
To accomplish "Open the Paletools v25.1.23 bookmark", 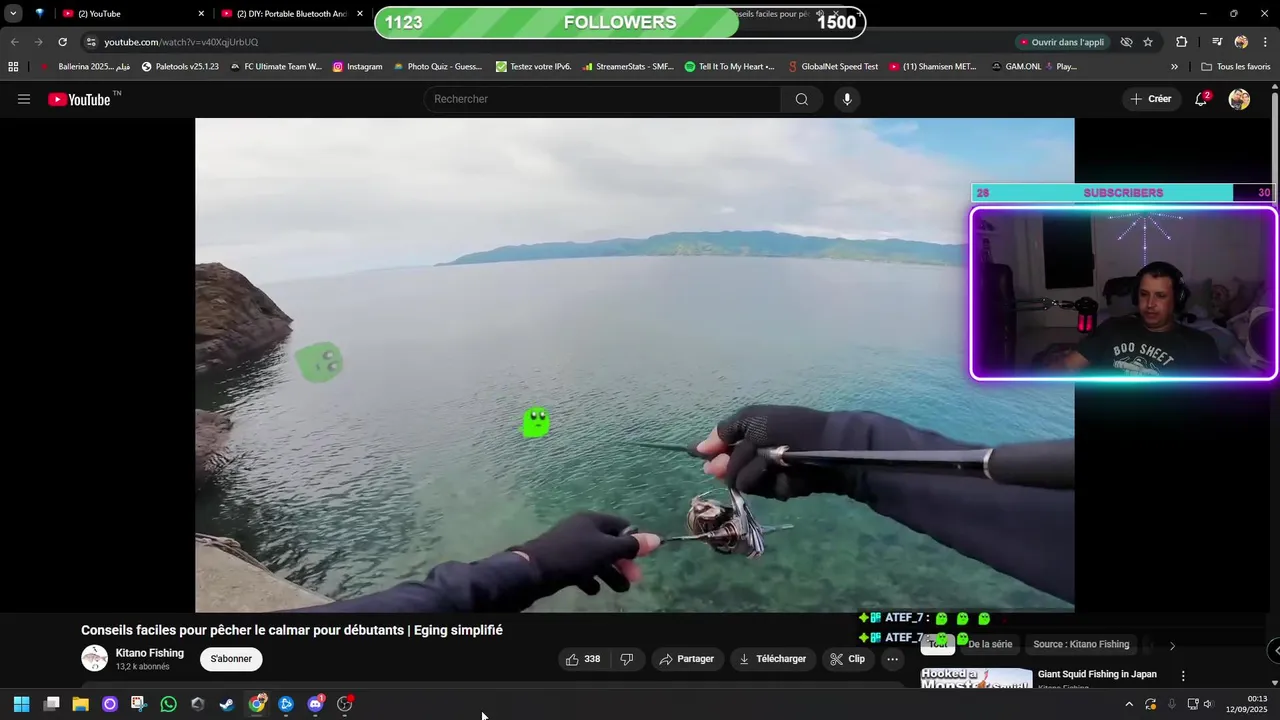I will (180, 67).
